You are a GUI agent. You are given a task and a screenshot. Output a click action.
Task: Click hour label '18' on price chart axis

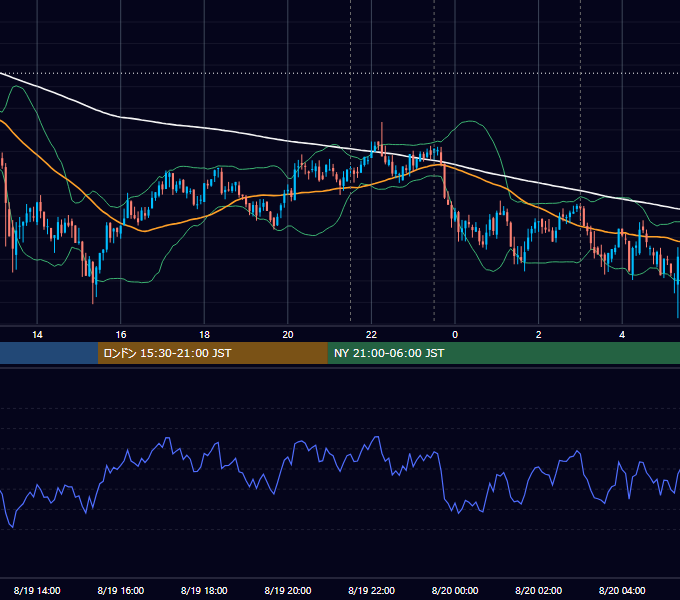tap(204, 335)
